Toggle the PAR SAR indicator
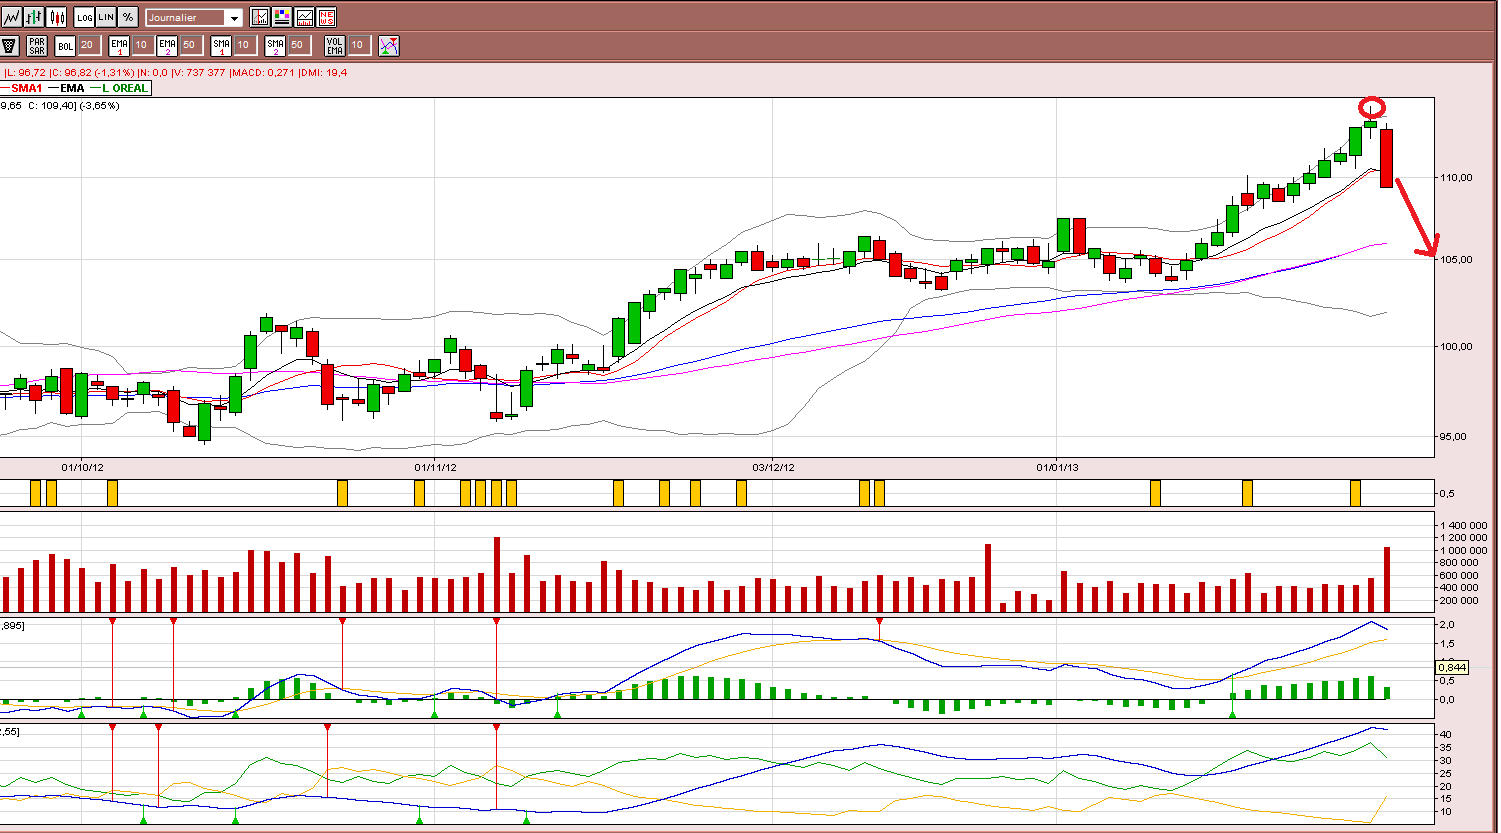1501x833 pixels. [x=37, y=46]
